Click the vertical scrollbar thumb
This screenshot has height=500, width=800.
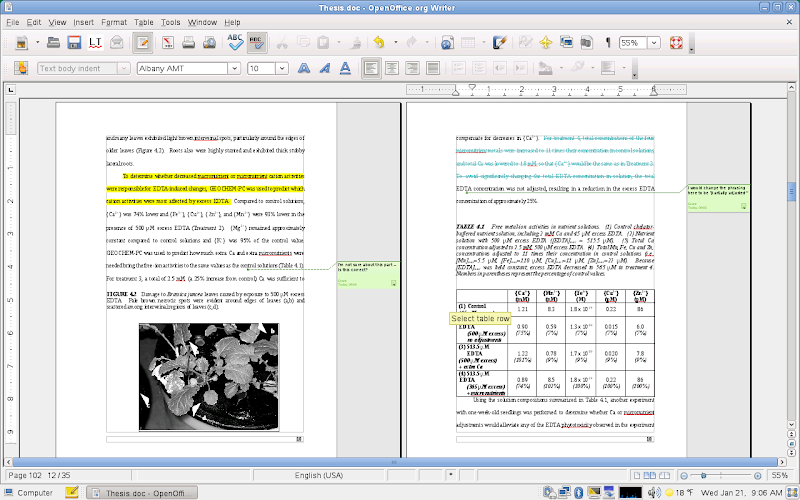tap(791, 191)
